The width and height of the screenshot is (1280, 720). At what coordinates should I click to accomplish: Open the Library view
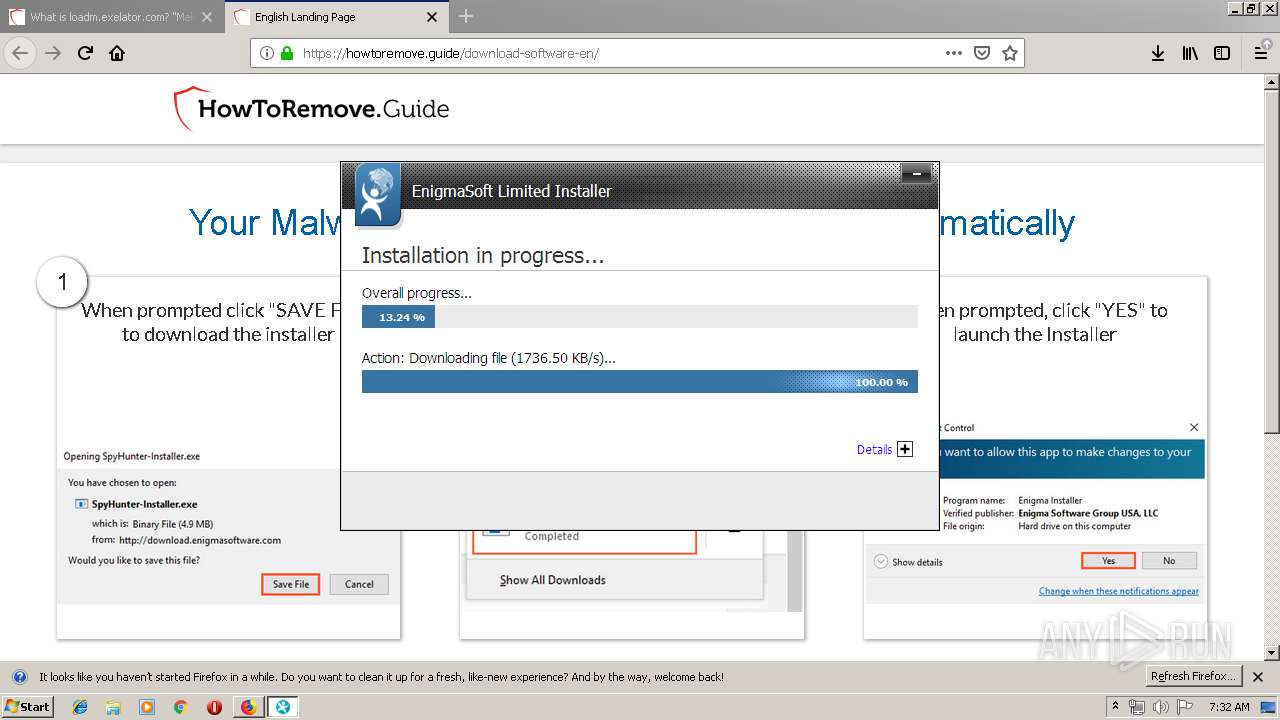point(1190,53)
